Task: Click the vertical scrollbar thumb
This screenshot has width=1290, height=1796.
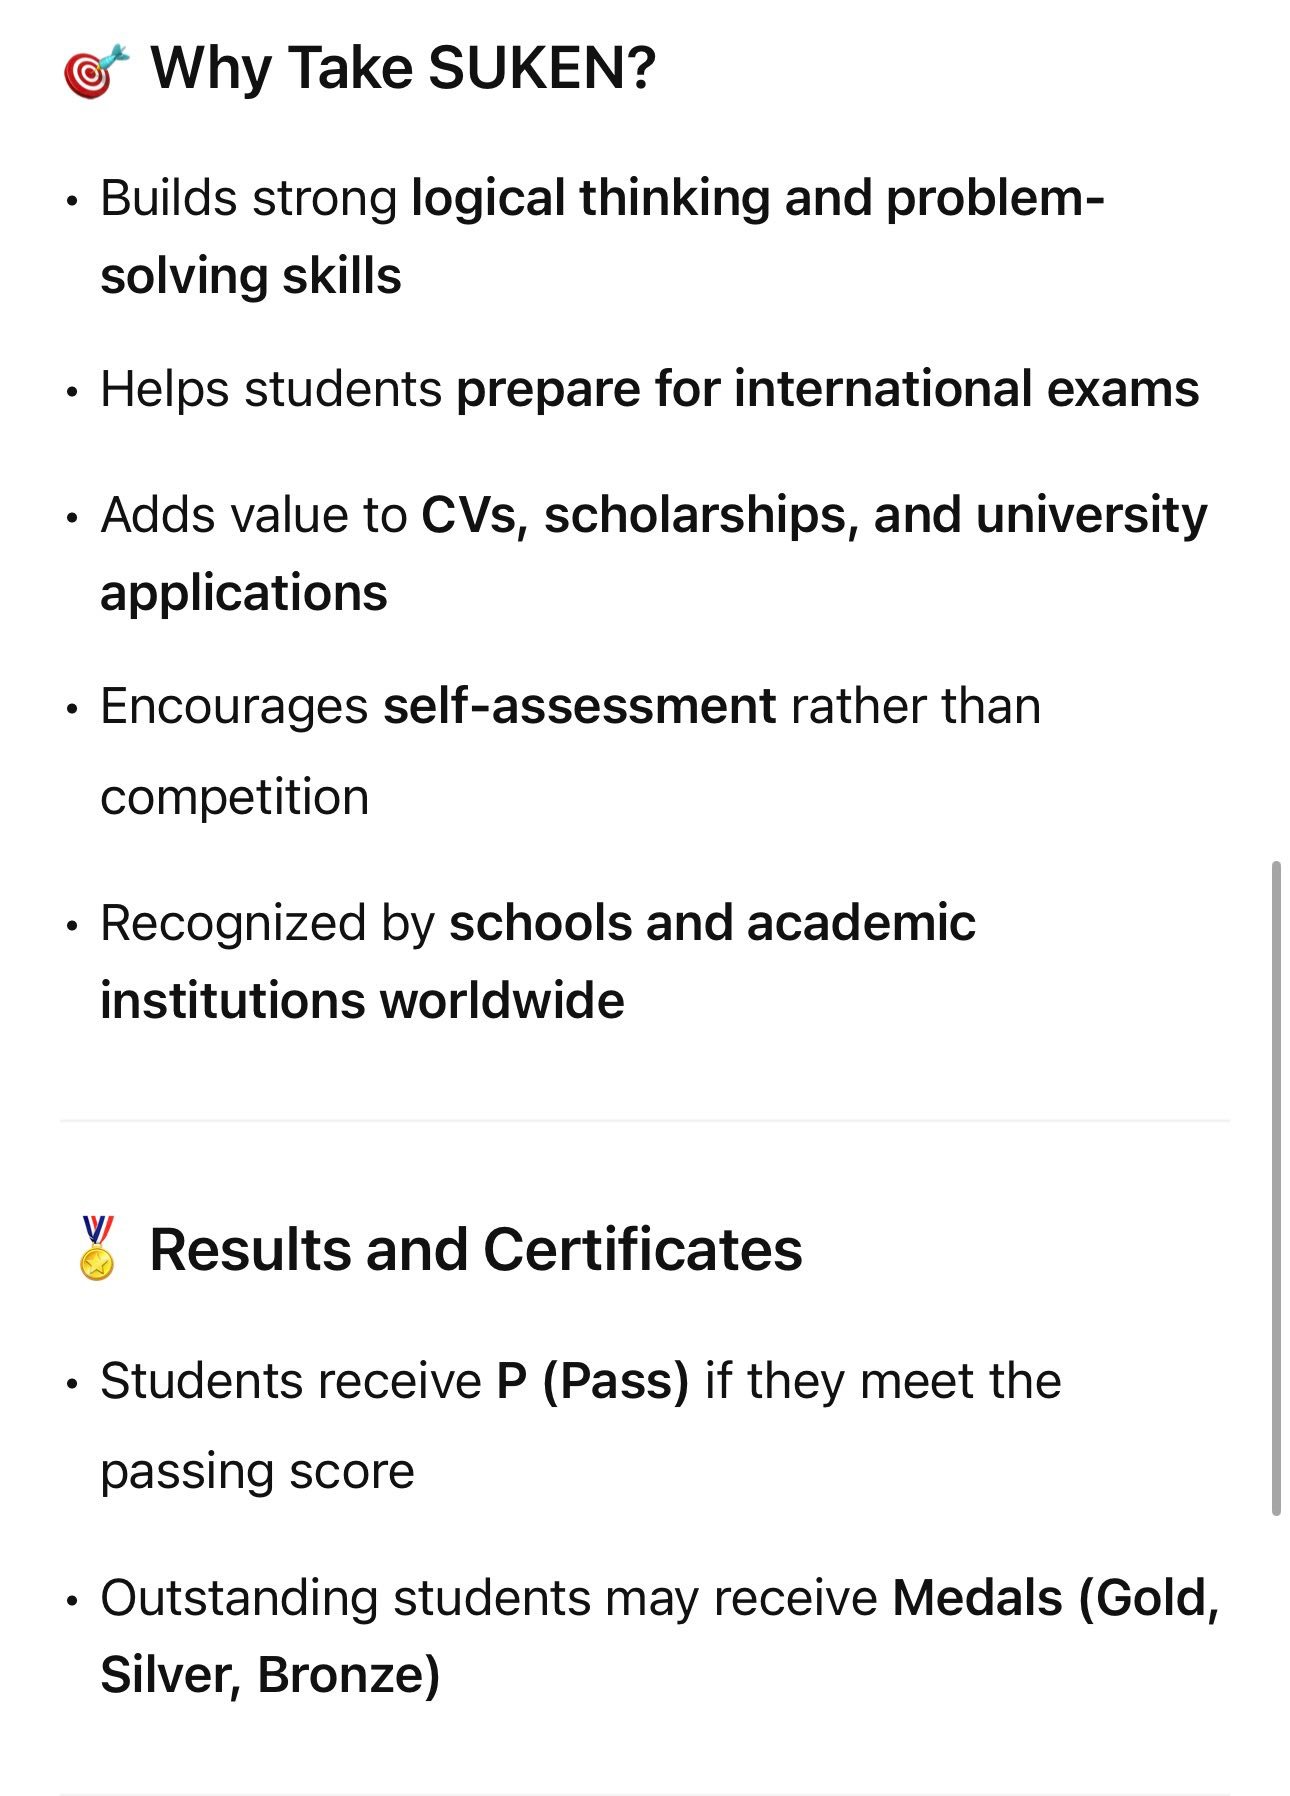Action: point(1275,1188)
